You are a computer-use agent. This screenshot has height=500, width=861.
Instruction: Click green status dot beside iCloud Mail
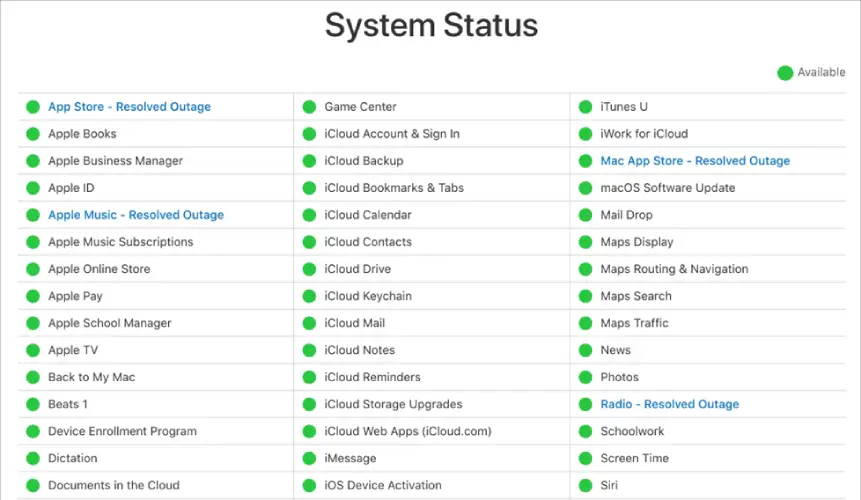pyautogui.click(x=309, y=323)
